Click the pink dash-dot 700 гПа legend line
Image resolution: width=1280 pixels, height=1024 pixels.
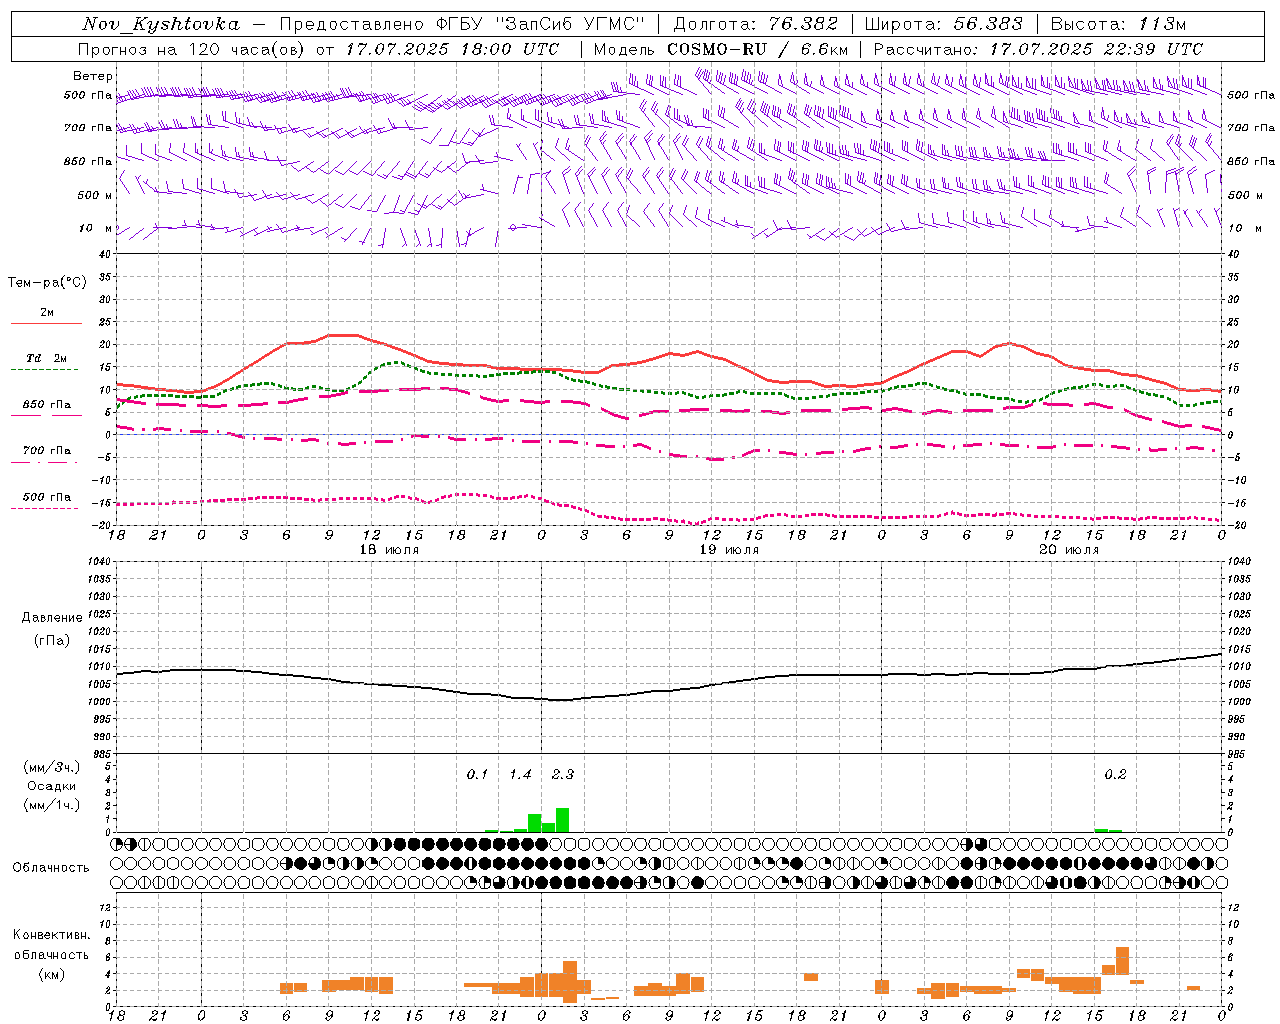point(46,462)
